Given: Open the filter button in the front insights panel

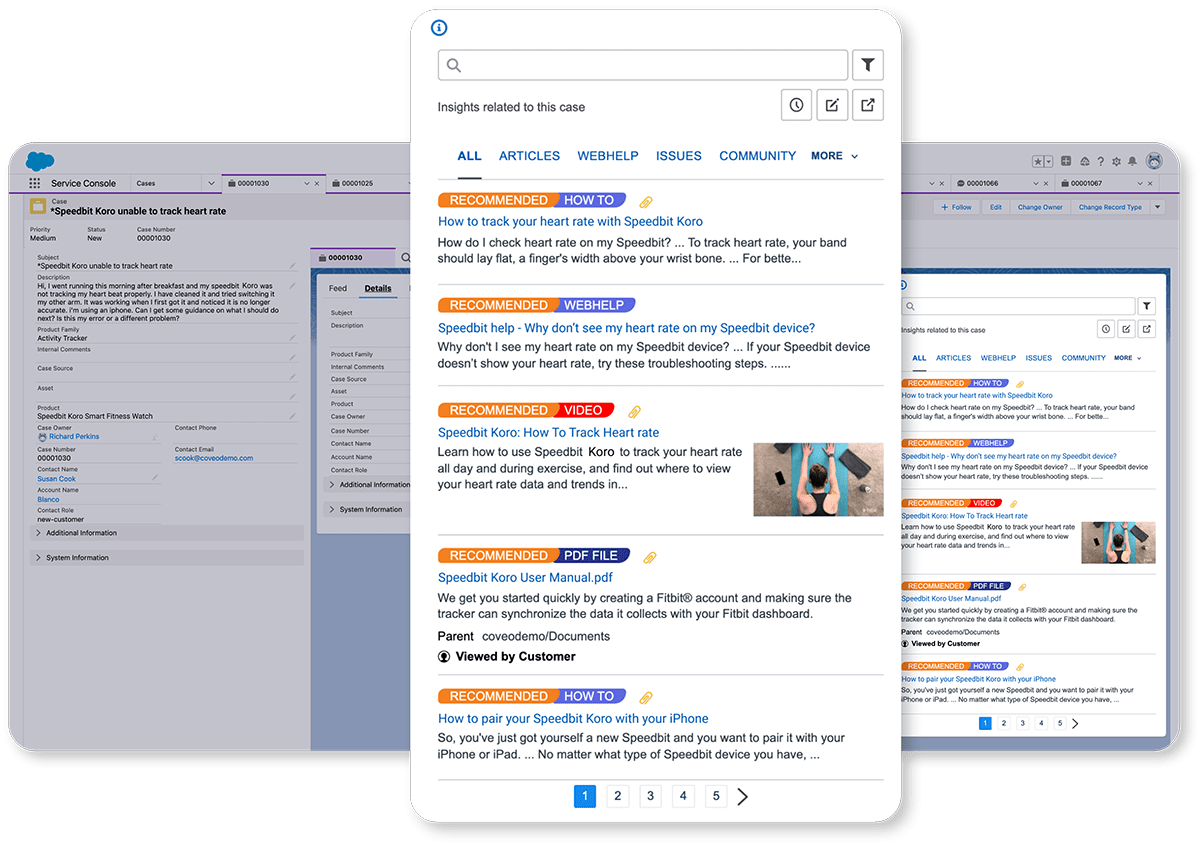Looking at the screenshot, I should point(868,65).
